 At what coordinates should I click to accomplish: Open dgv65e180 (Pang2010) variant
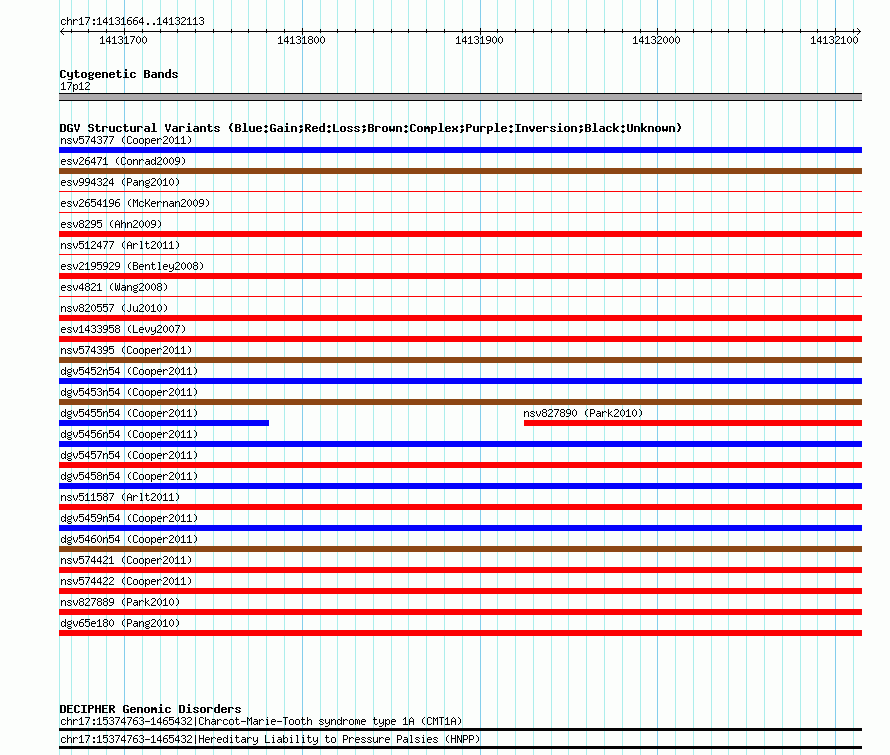click(x=120, y=623)
